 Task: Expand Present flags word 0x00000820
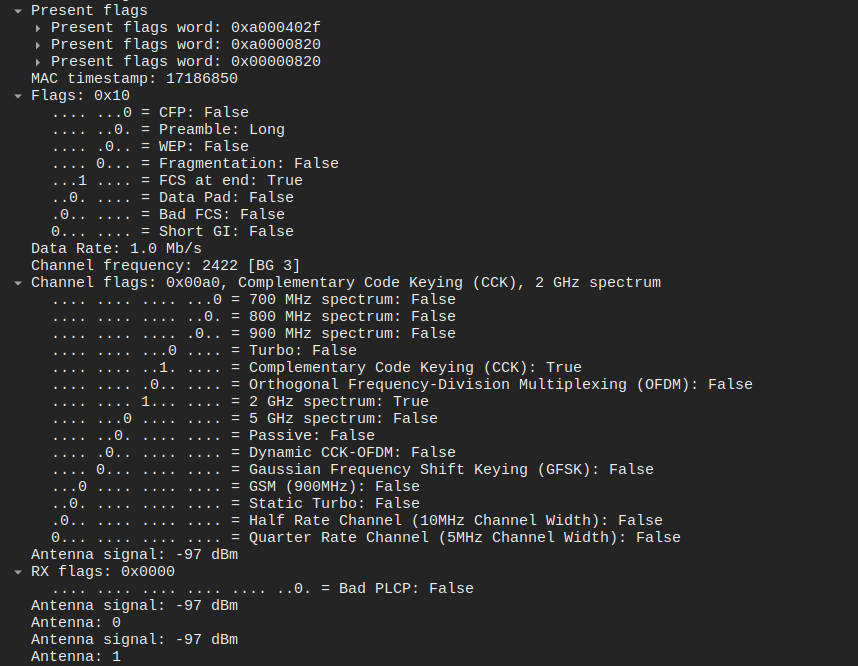point(38,62)
